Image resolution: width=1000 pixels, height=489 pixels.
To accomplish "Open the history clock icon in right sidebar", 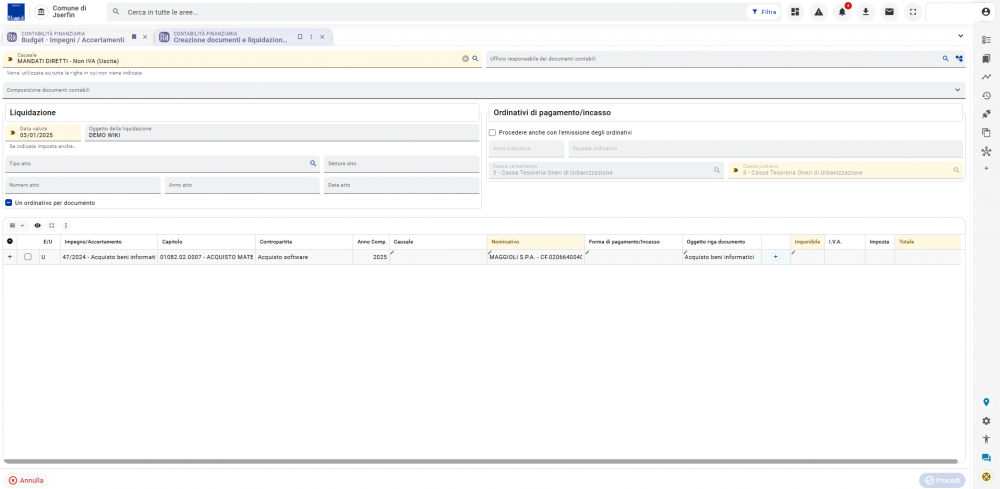I will [x=987, y=96].
